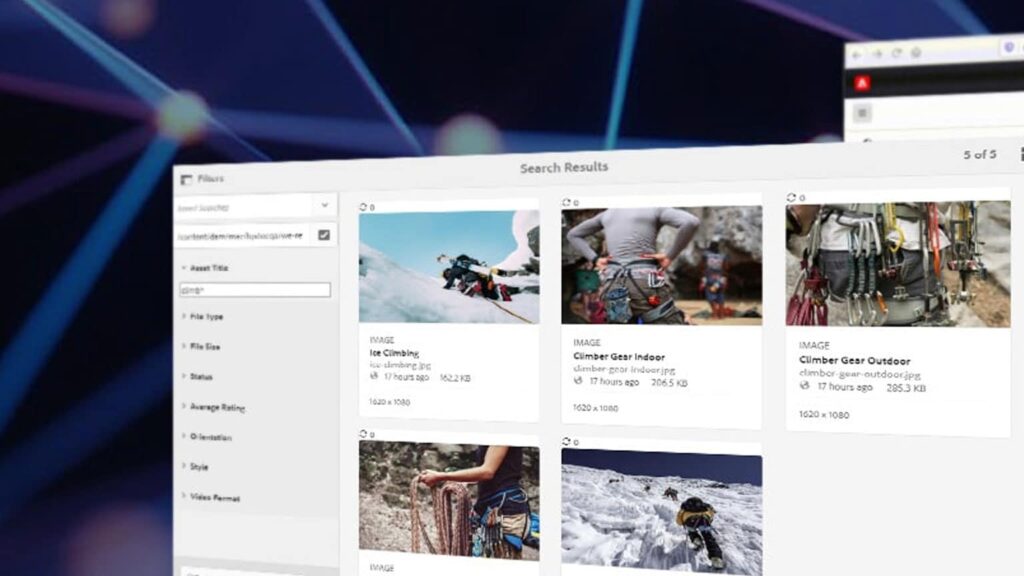Click the sync icon above Climber Gear Outdoor
This screenshot has width=1024, height=576.
coord(792,197)
